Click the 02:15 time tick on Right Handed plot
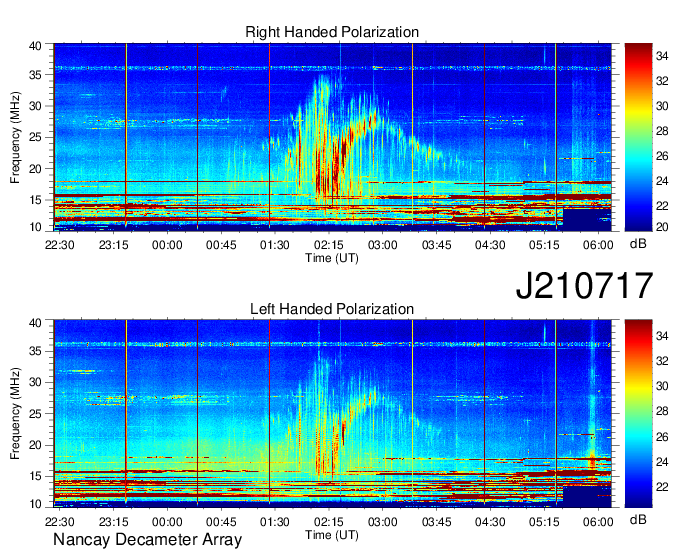The width and height of the screenshot is (680, 552). (x=329, y=245)
